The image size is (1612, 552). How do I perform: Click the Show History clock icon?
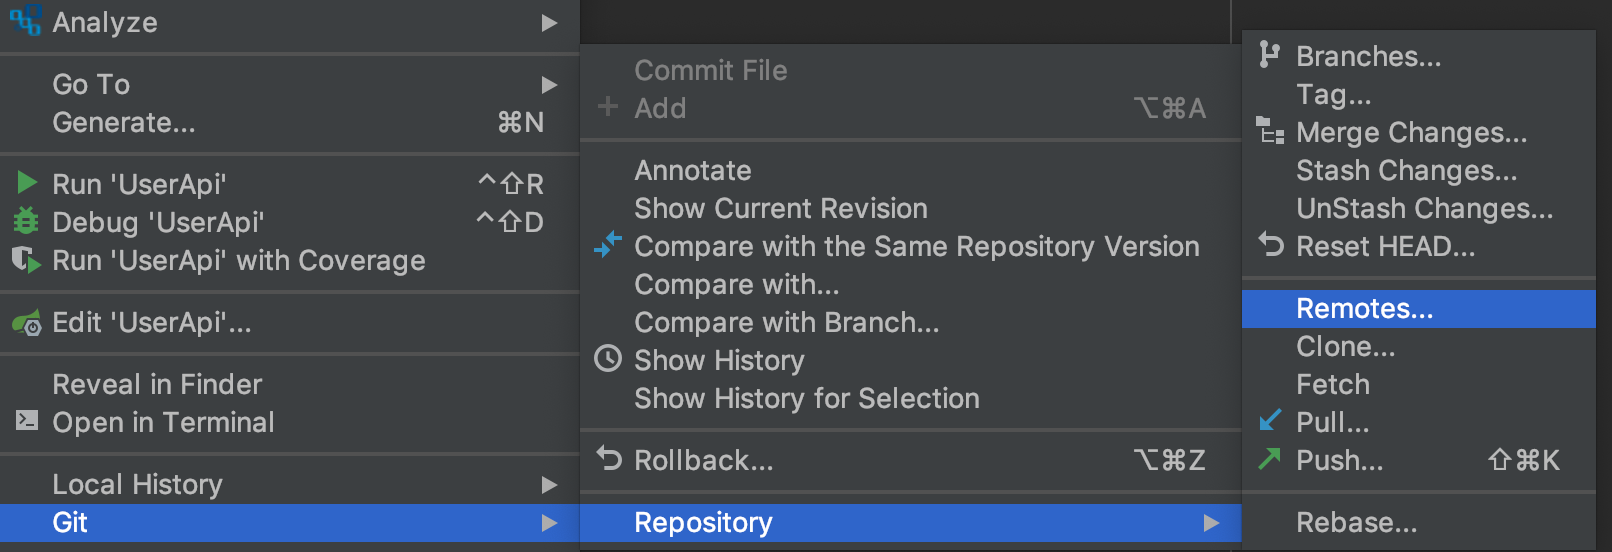click(608, 359)
